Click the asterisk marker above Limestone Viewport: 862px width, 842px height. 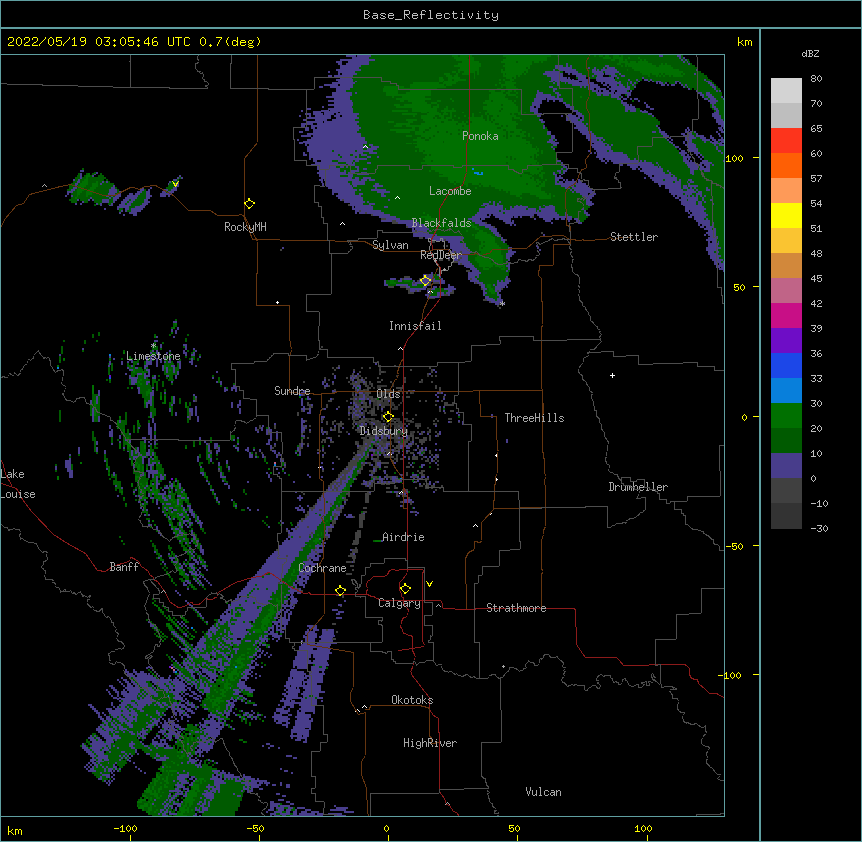click(x=153, y=346)
